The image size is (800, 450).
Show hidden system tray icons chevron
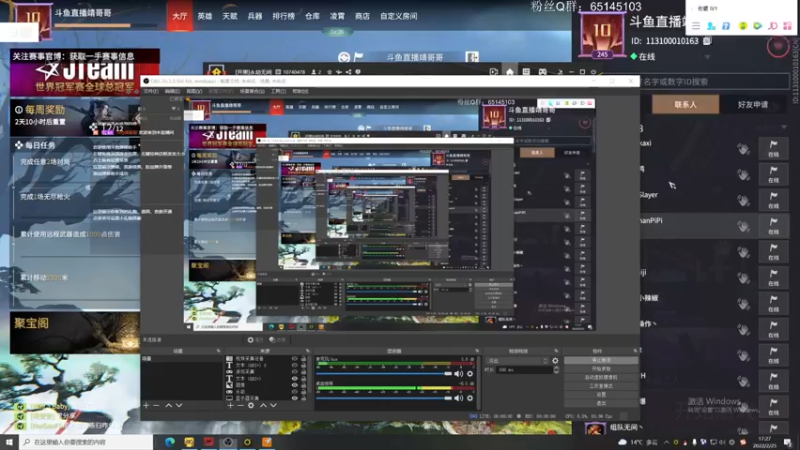pyautogui.click(x=666, y=442)
